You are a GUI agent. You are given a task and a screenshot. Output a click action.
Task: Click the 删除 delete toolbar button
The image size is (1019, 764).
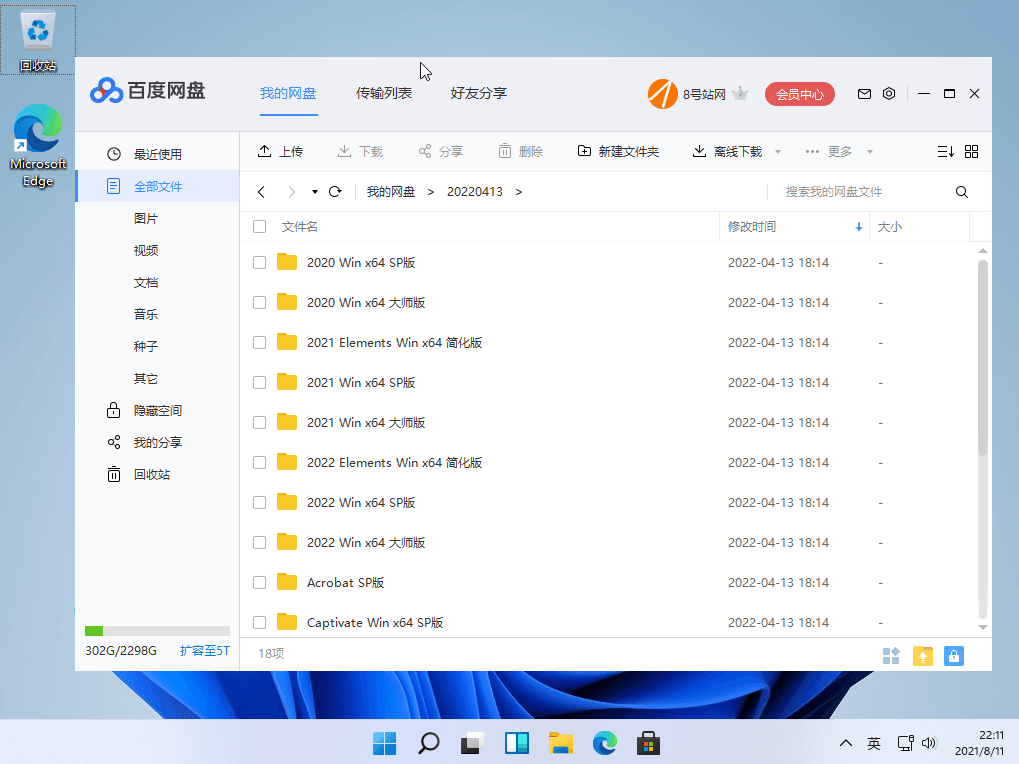point(521,151)
